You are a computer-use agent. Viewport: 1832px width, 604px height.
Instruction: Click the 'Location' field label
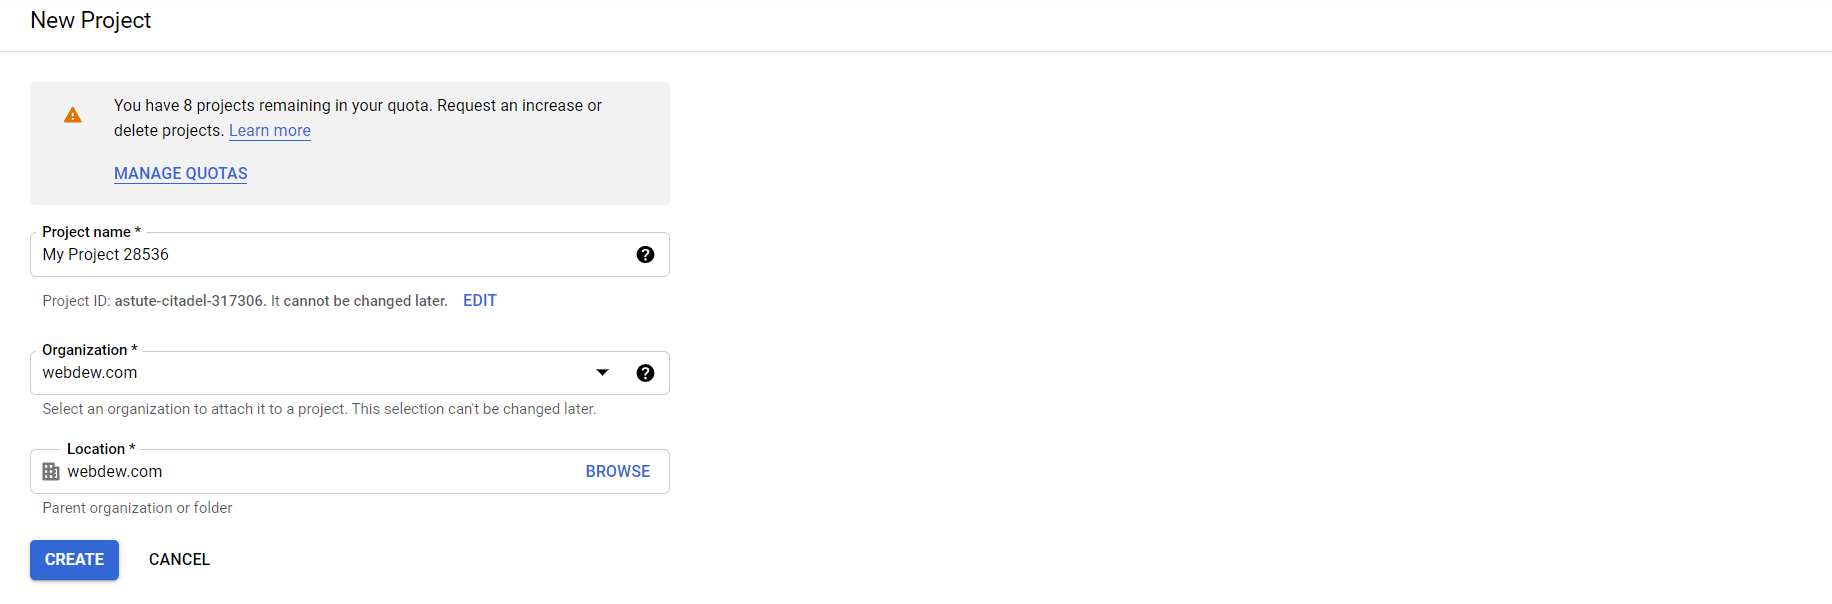[x=96, y=449]
